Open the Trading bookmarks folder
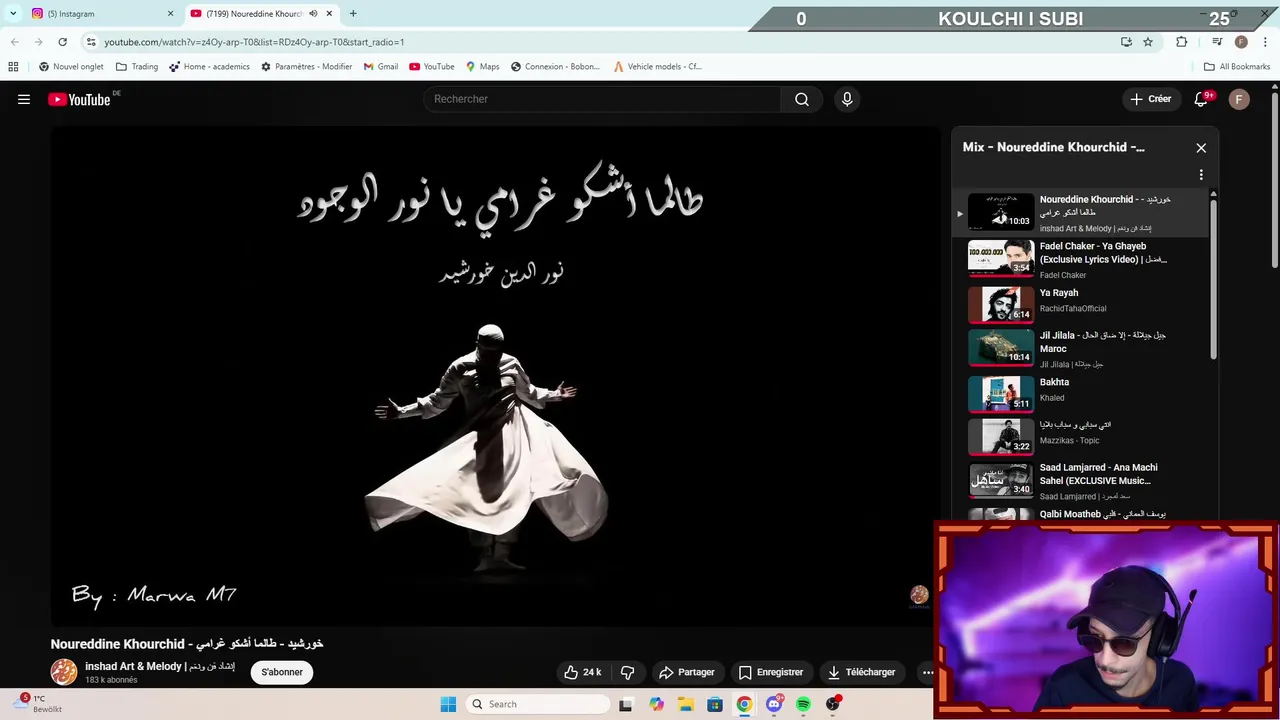1280x720 pixels. [137, 67]
